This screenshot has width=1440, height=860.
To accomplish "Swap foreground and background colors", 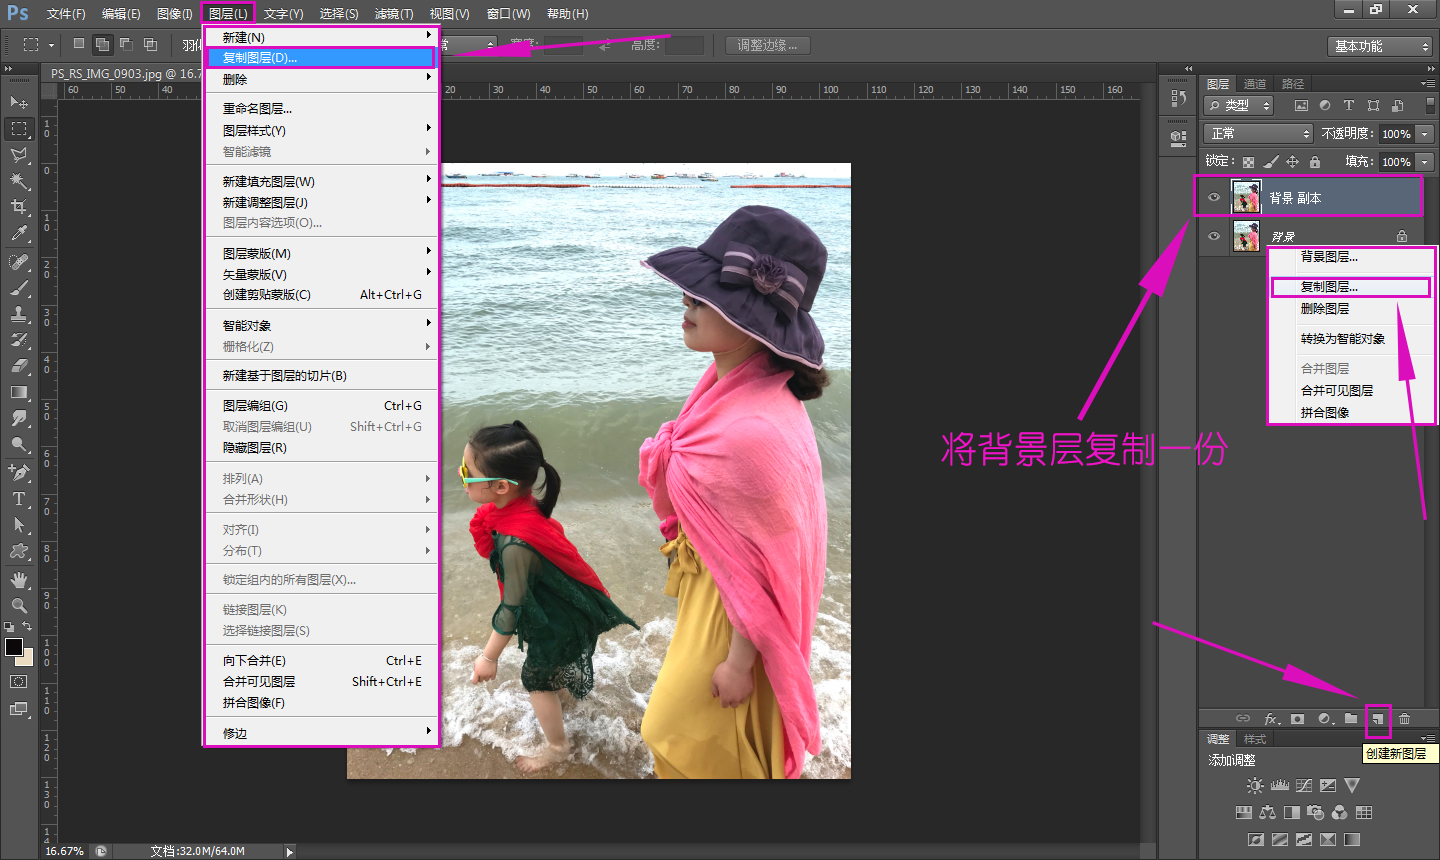I will (x=28, y=627).
